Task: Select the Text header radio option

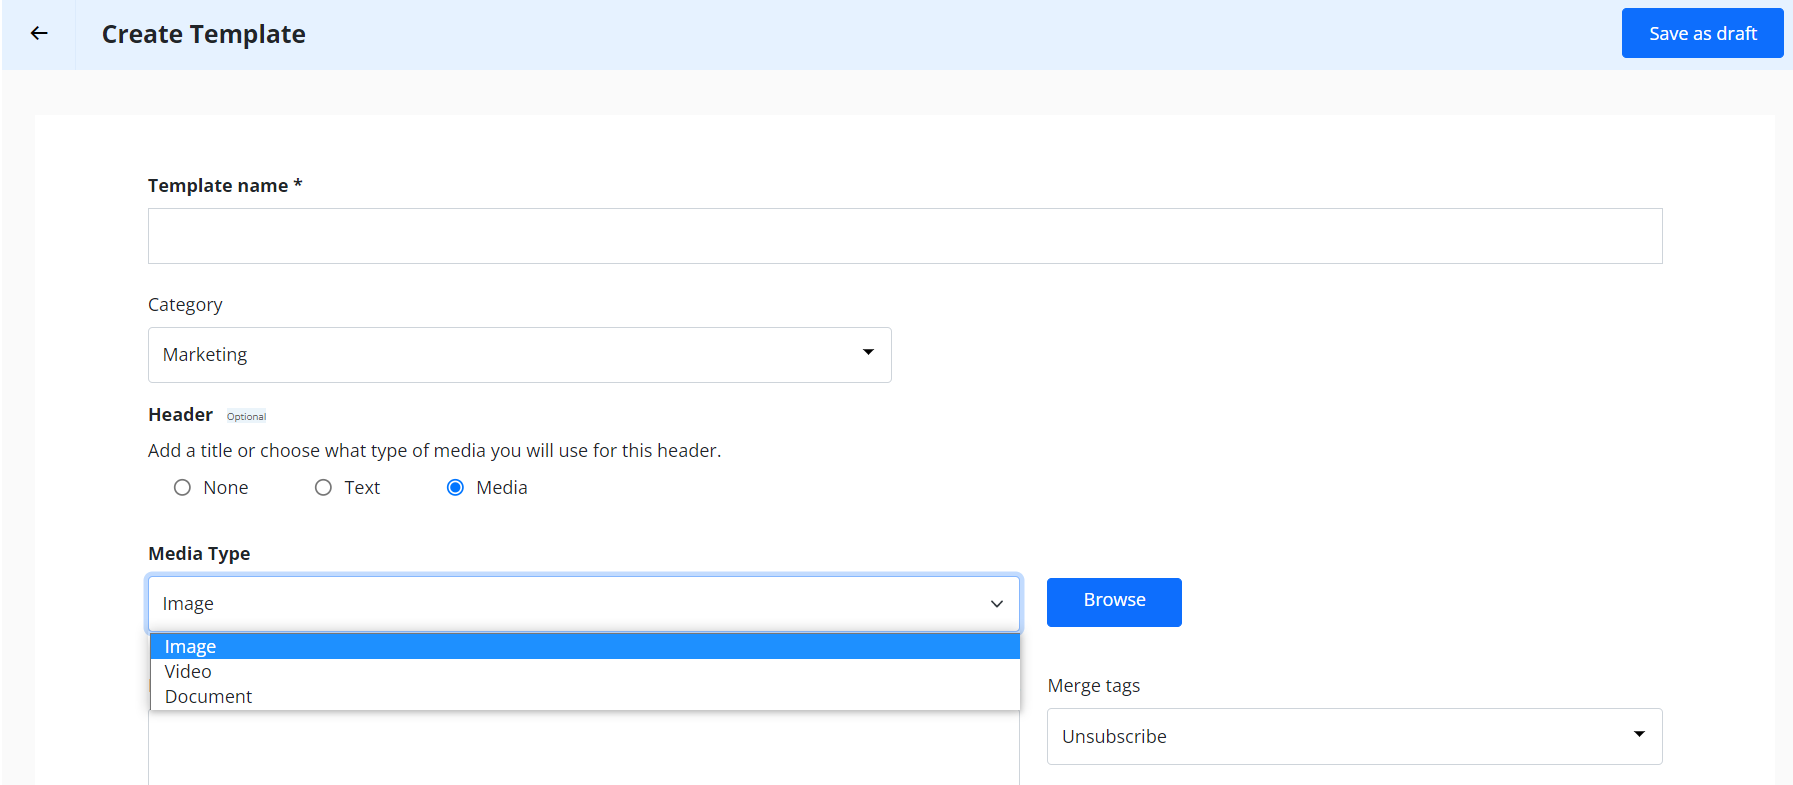Action: pos(323,488)
